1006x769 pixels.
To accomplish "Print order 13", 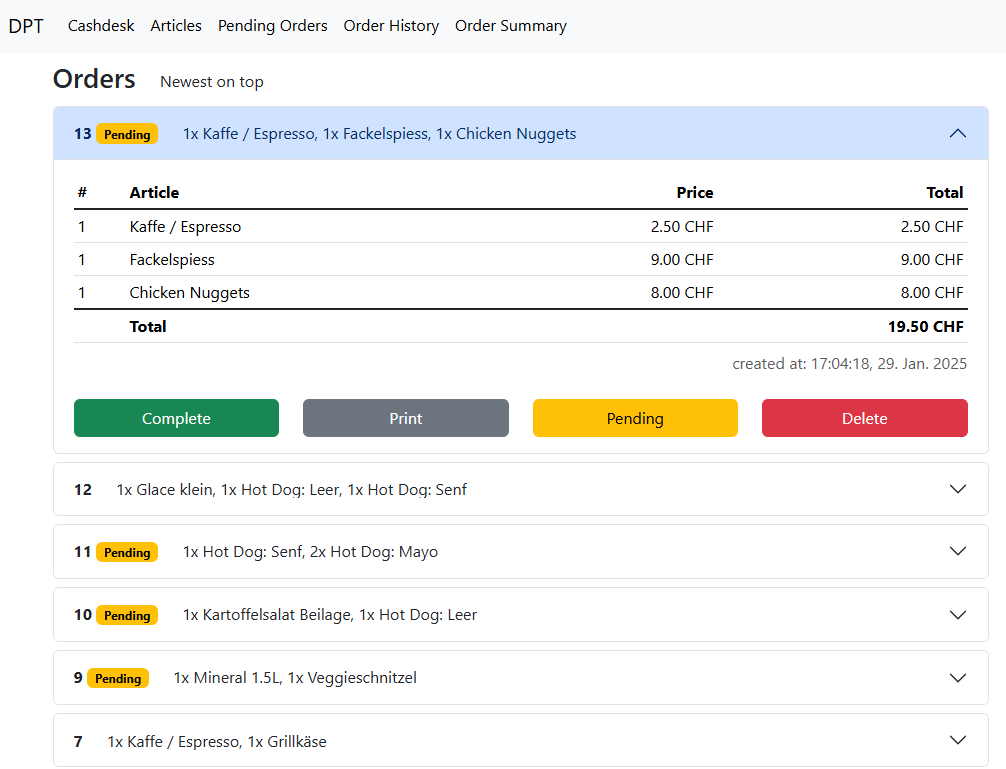I will 405,418.
